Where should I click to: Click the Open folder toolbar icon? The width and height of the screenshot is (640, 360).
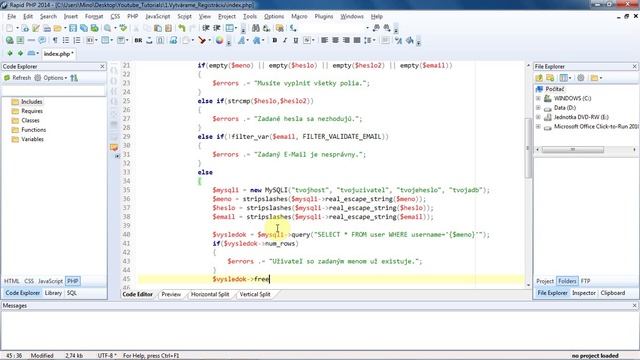(x=58, y=28)
